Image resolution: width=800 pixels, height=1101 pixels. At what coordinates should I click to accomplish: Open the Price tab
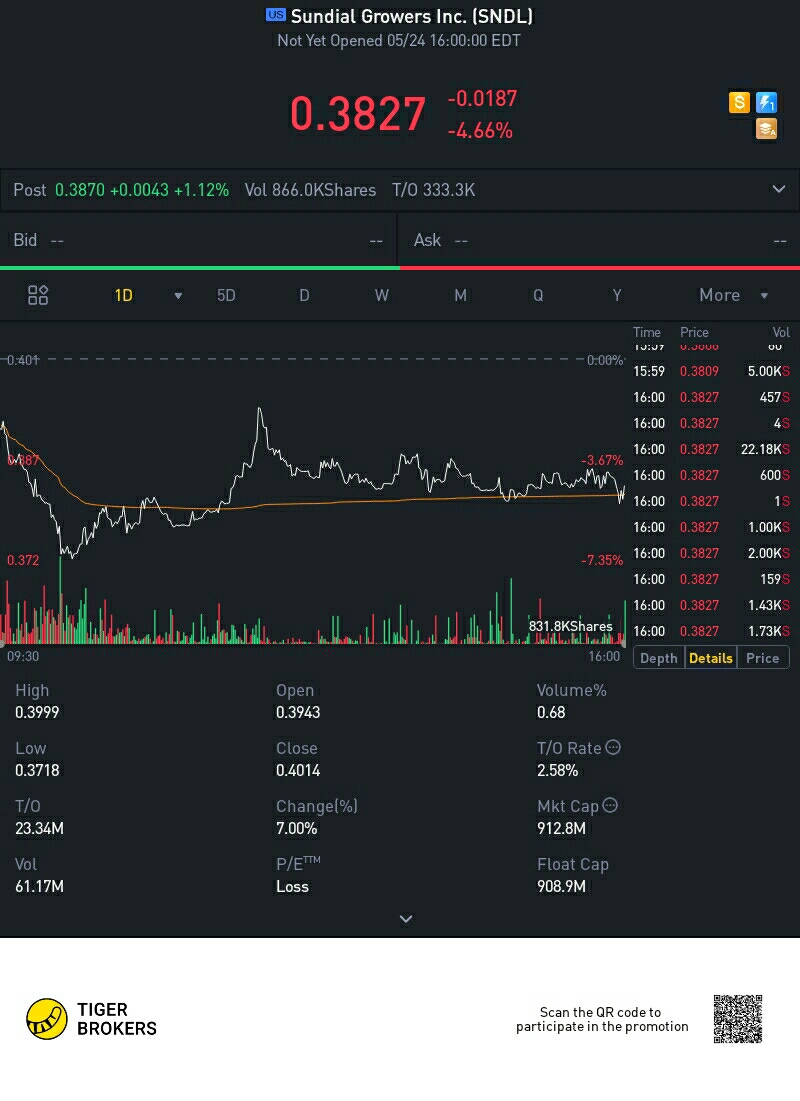coord(763,658)
